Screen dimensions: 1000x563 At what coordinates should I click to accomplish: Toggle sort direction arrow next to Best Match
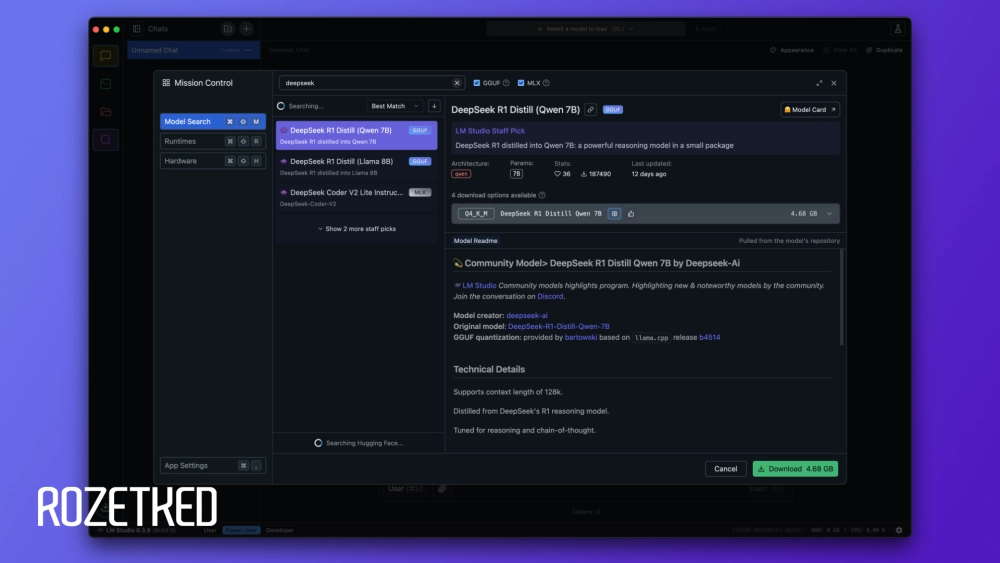coord(434,106)
